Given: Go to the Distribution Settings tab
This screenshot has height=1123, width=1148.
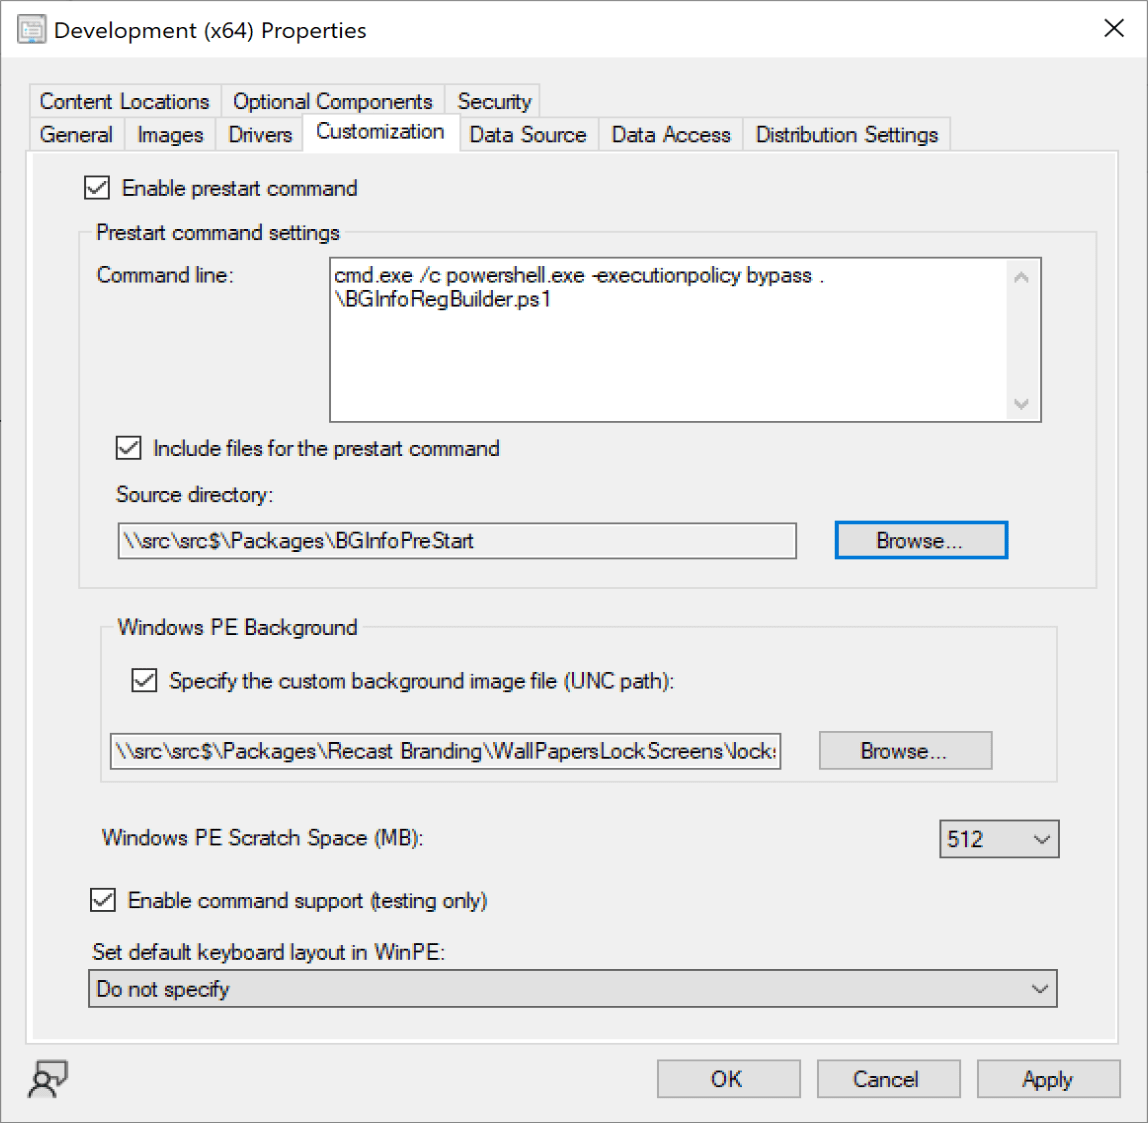Looking at the screenshot, I should pyautogui.click(x=846, y=135).
